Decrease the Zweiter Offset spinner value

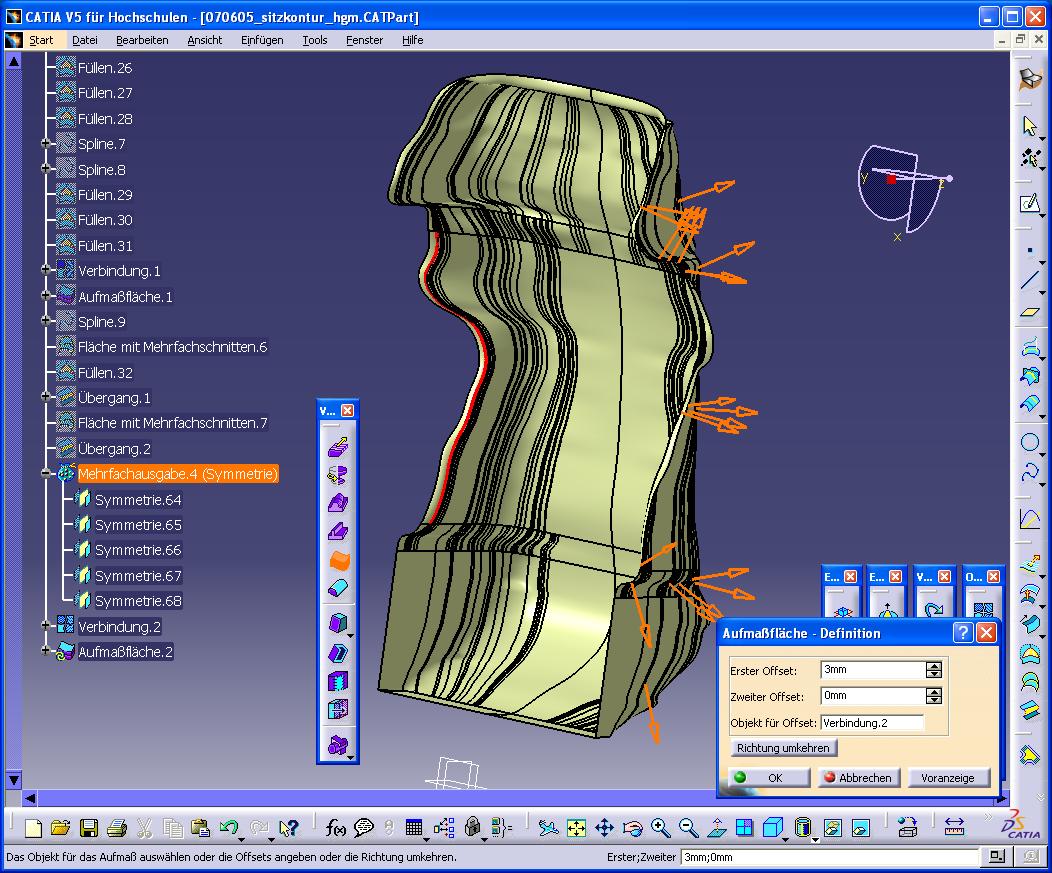tap(934, 701)
